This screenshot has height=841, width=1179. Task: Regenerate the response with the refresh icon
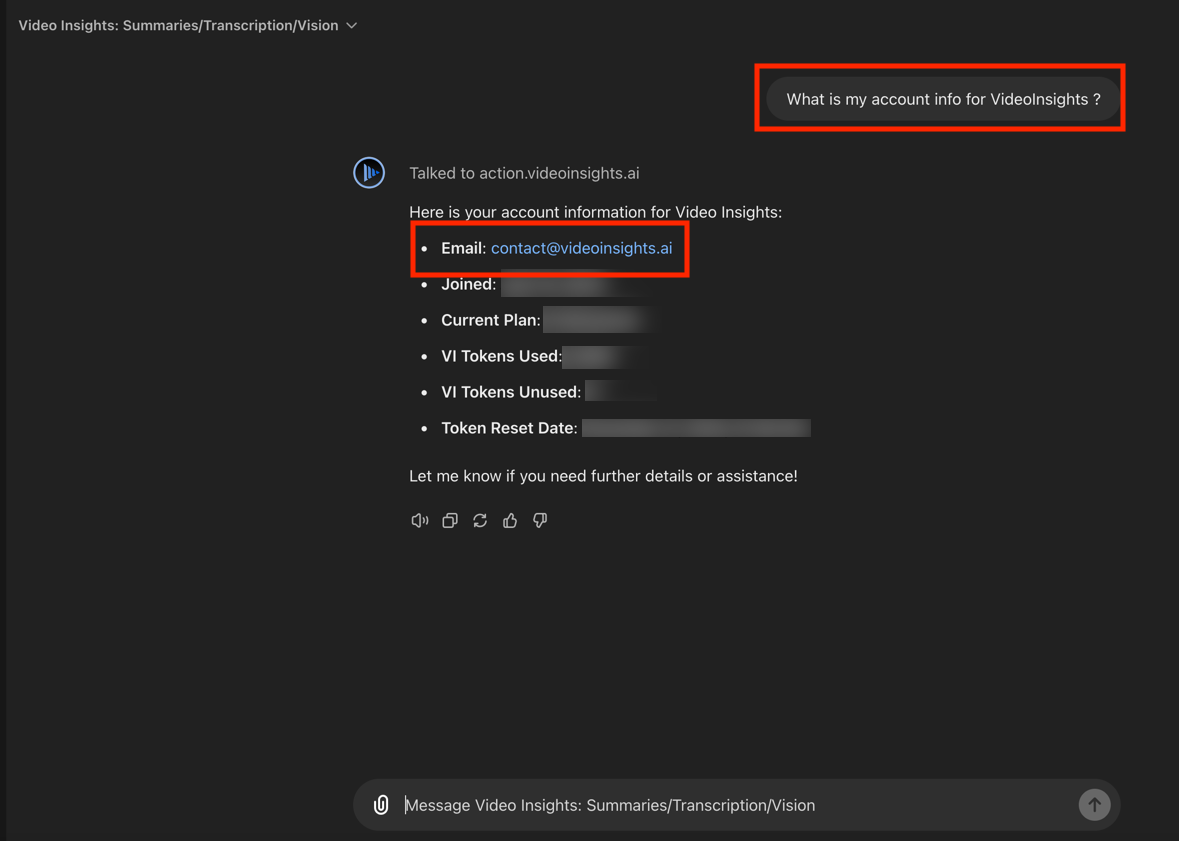pos(480,521)
